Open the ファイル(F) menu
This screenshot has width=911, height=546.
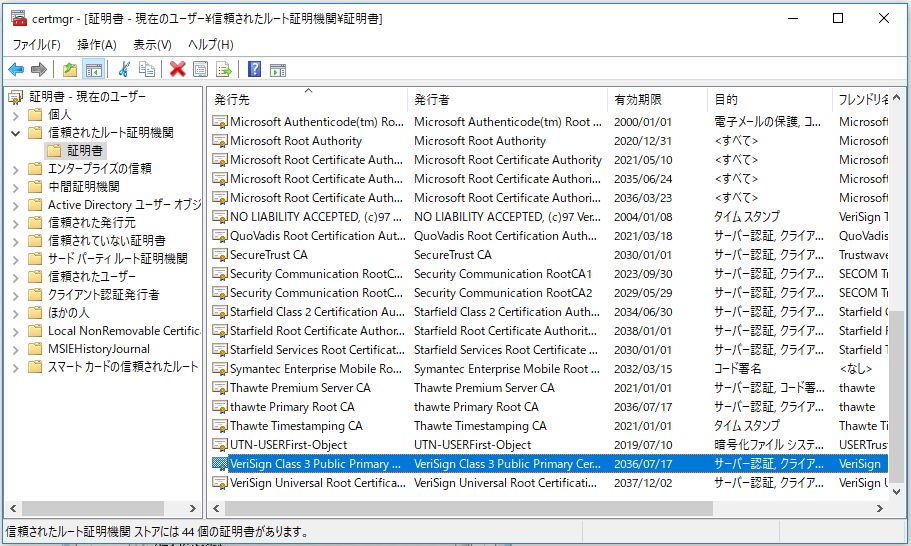pyautogui.click(x=37, y=45)
